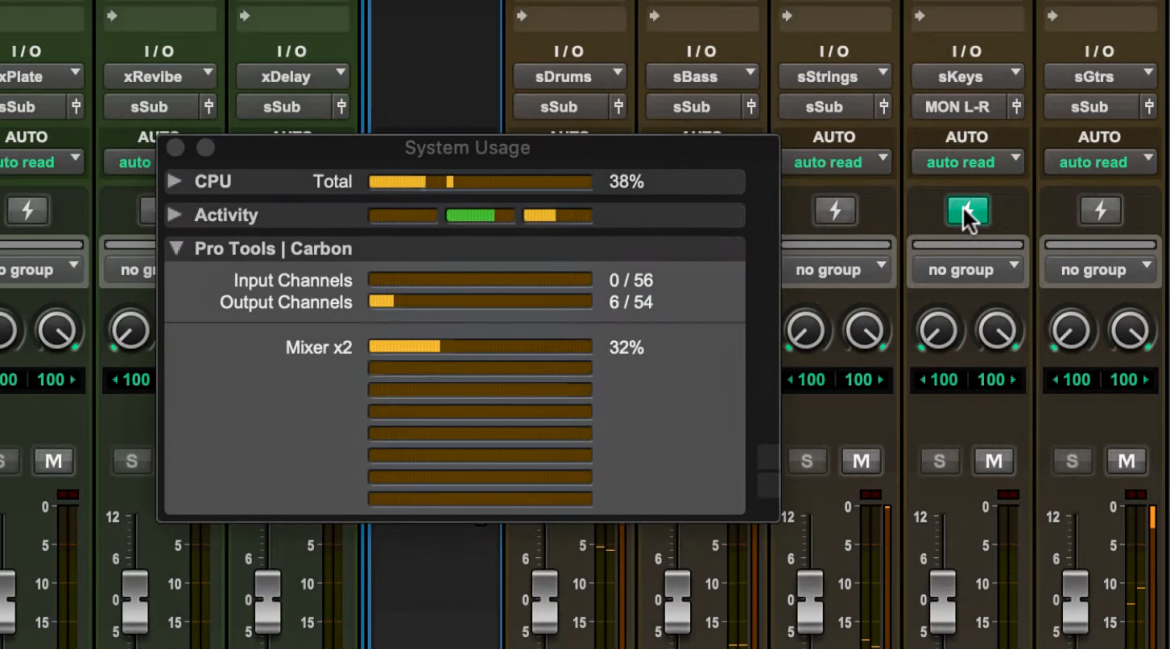Solo the sKeys track
This screenshot has height=649, width=1170.
point(939,461)
